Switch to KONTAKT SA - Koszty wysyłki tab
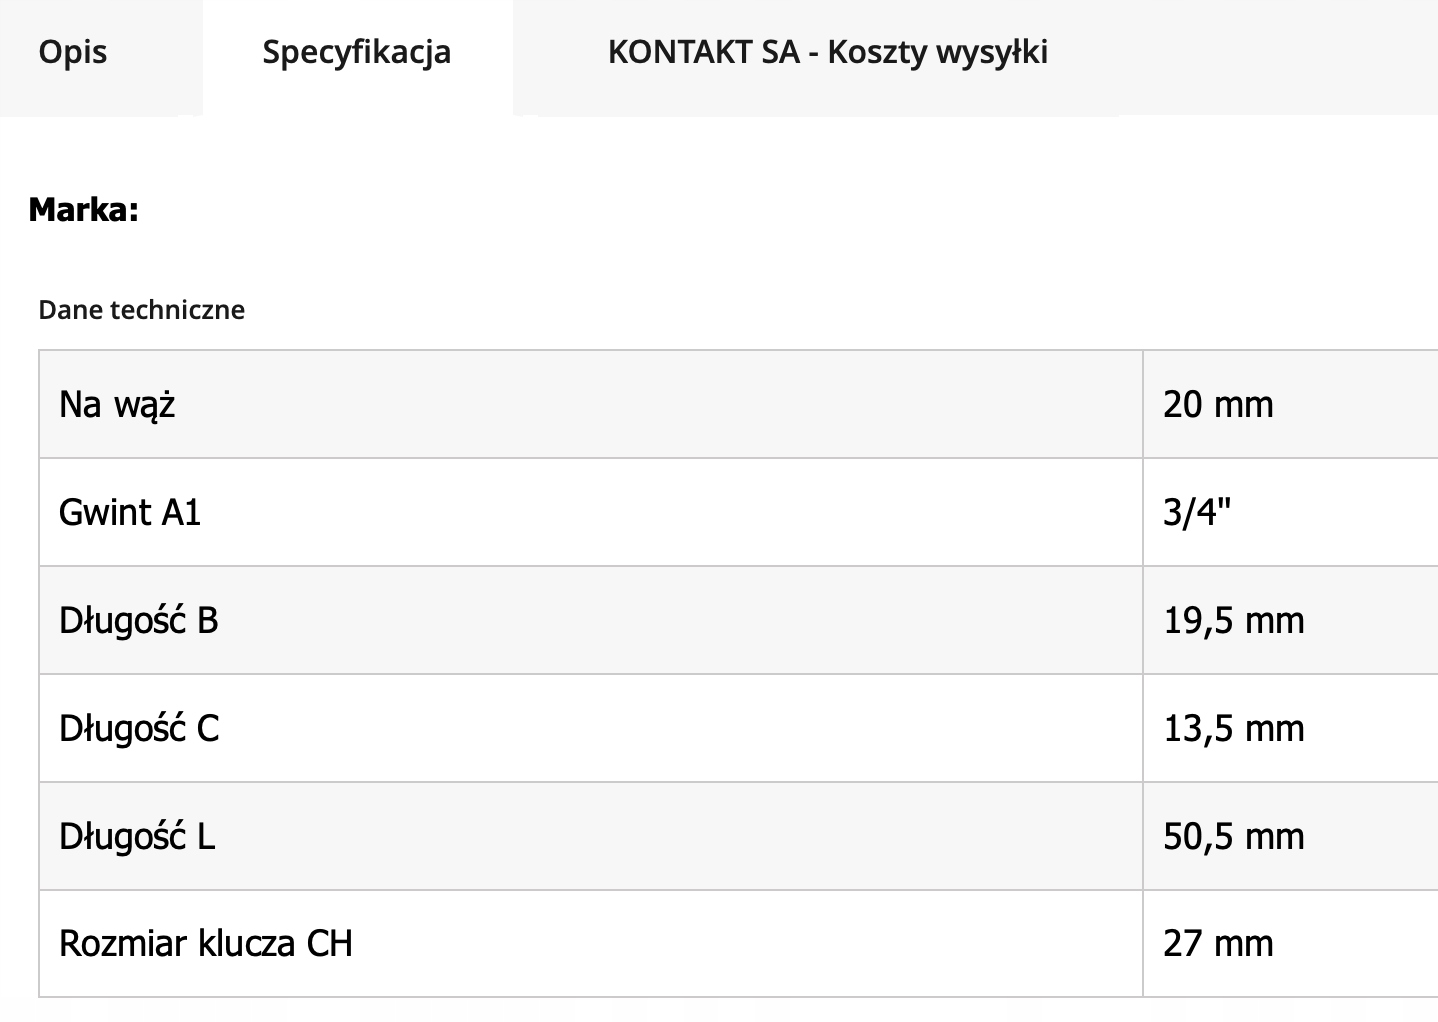 827,52
